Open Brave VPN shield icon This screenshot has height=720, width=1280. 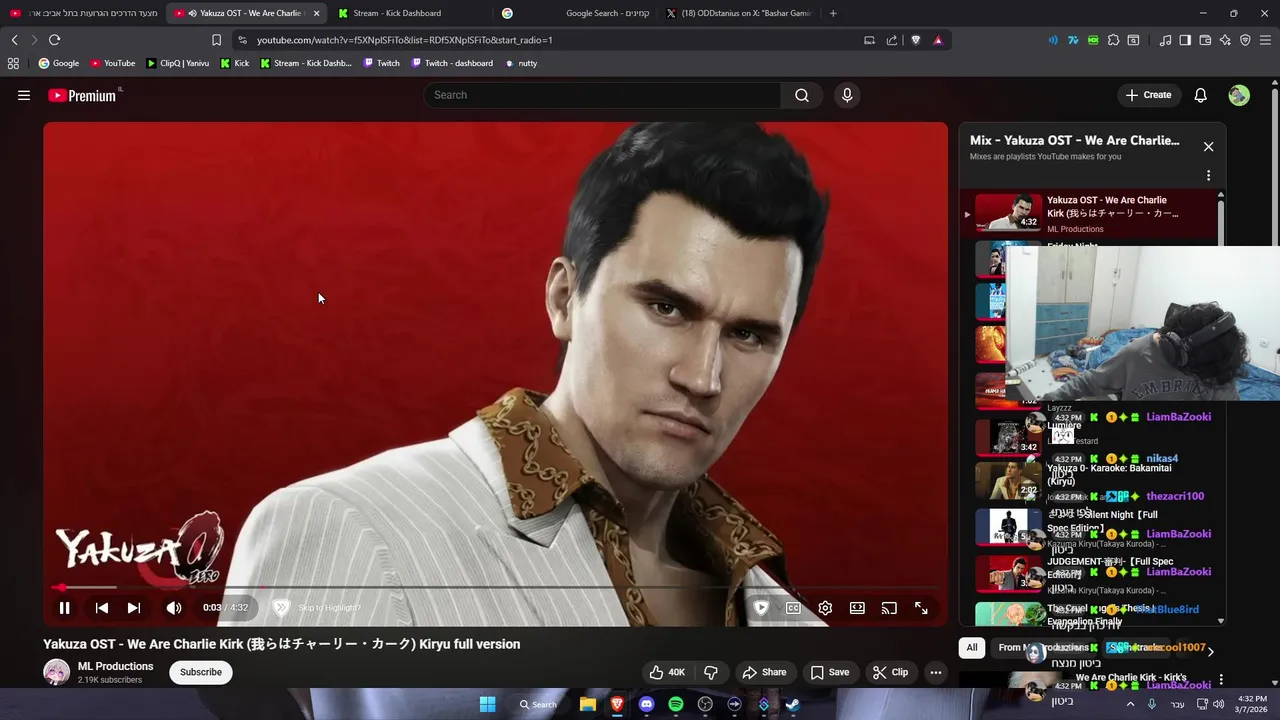pos(1245,40)
